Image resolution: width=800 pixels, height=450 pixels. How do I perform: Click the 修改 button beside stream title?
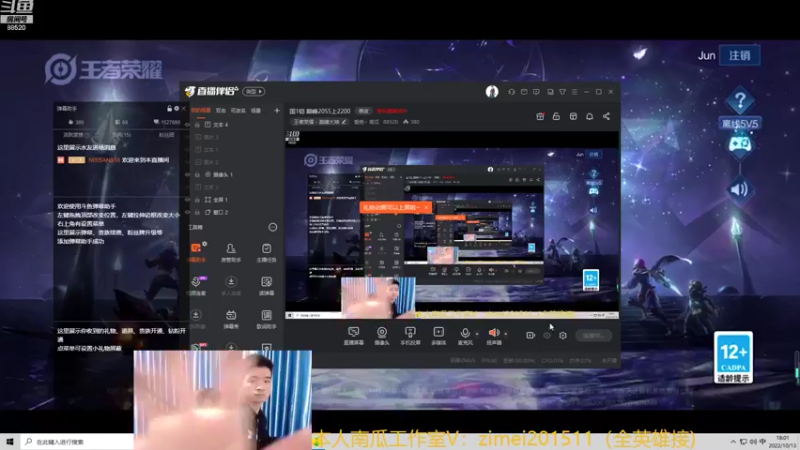pyautogui.click(x=363, y=111)
